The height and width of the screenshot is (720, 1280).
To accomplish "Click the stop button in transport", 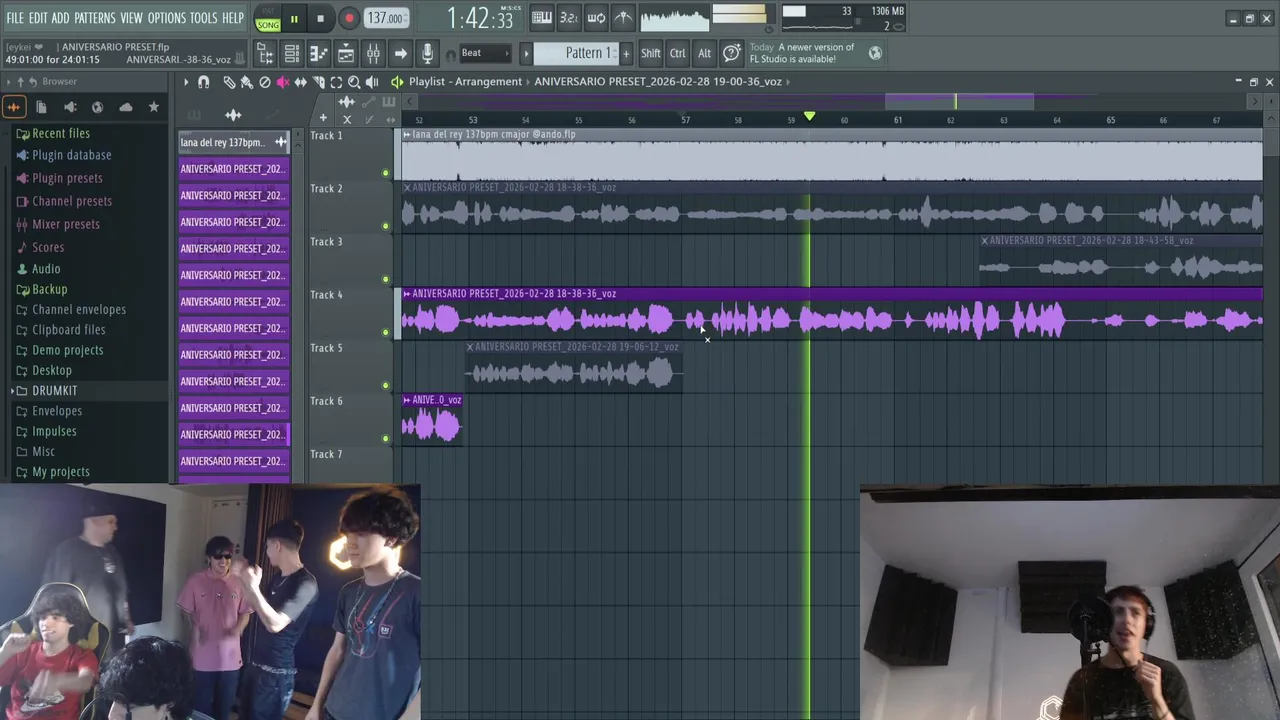I will tap(320, 18).
